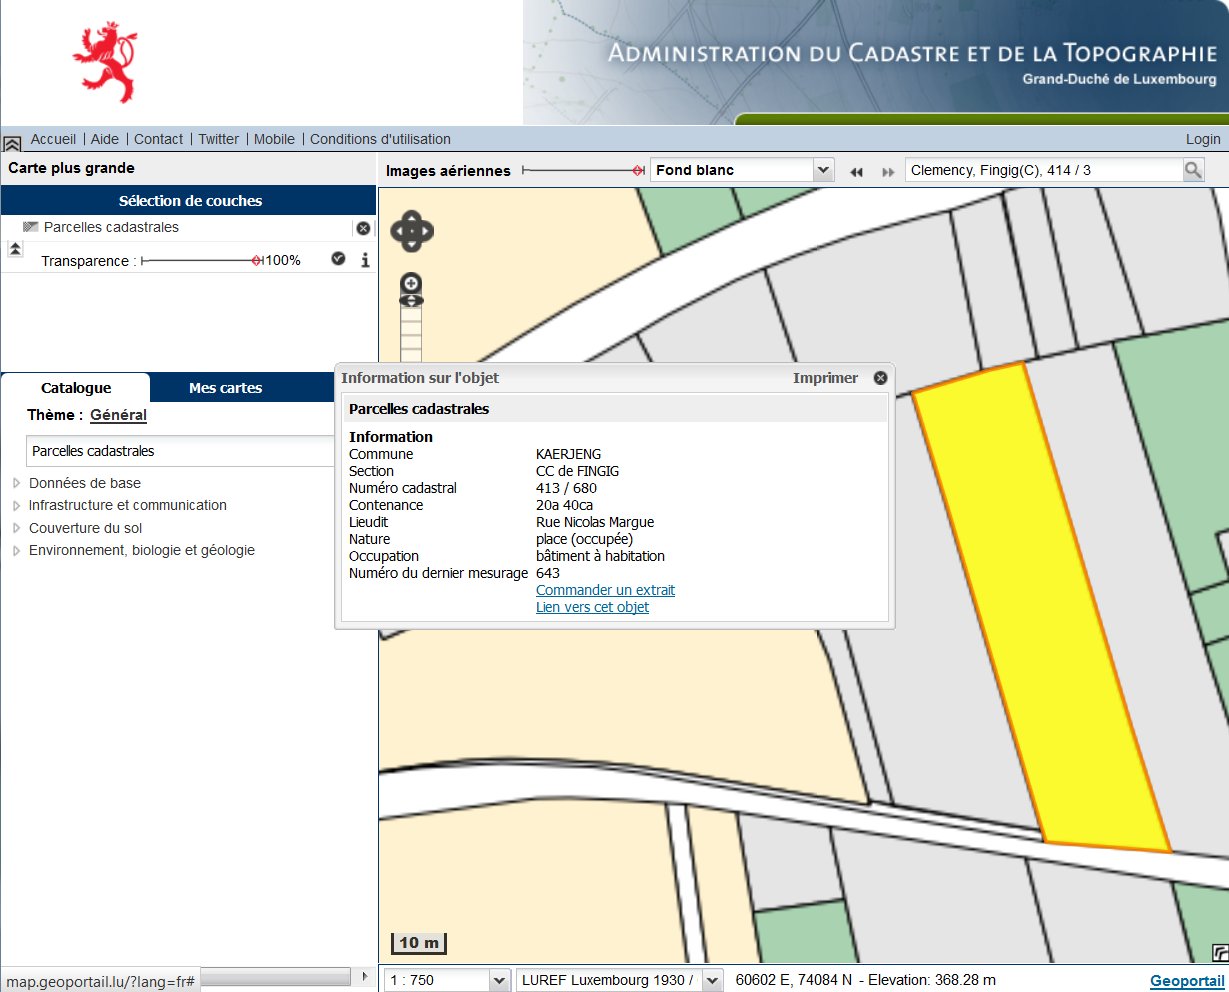Open Accueil in the top menu
1229x992 pixels.
(53, 139)
